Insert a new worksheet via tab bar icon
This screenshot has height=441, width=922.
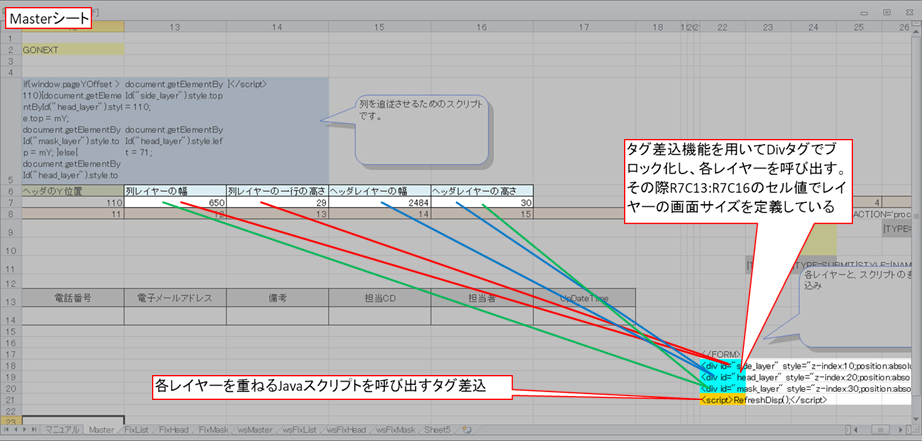tap(466, 430)
